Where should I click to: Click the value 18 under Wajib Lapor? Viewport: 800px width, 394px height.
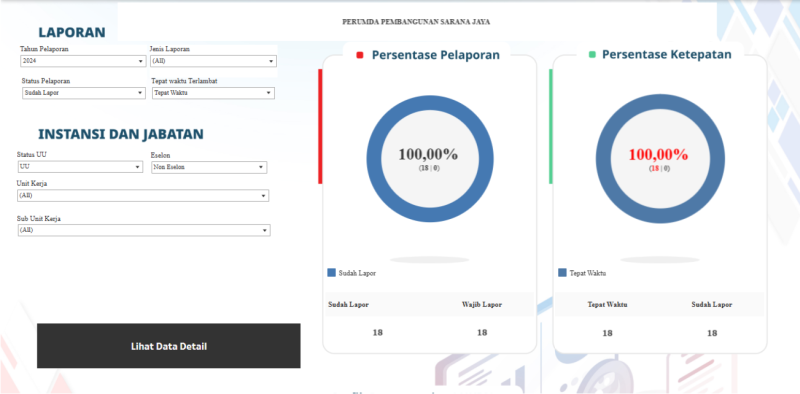tap(482, 333)
